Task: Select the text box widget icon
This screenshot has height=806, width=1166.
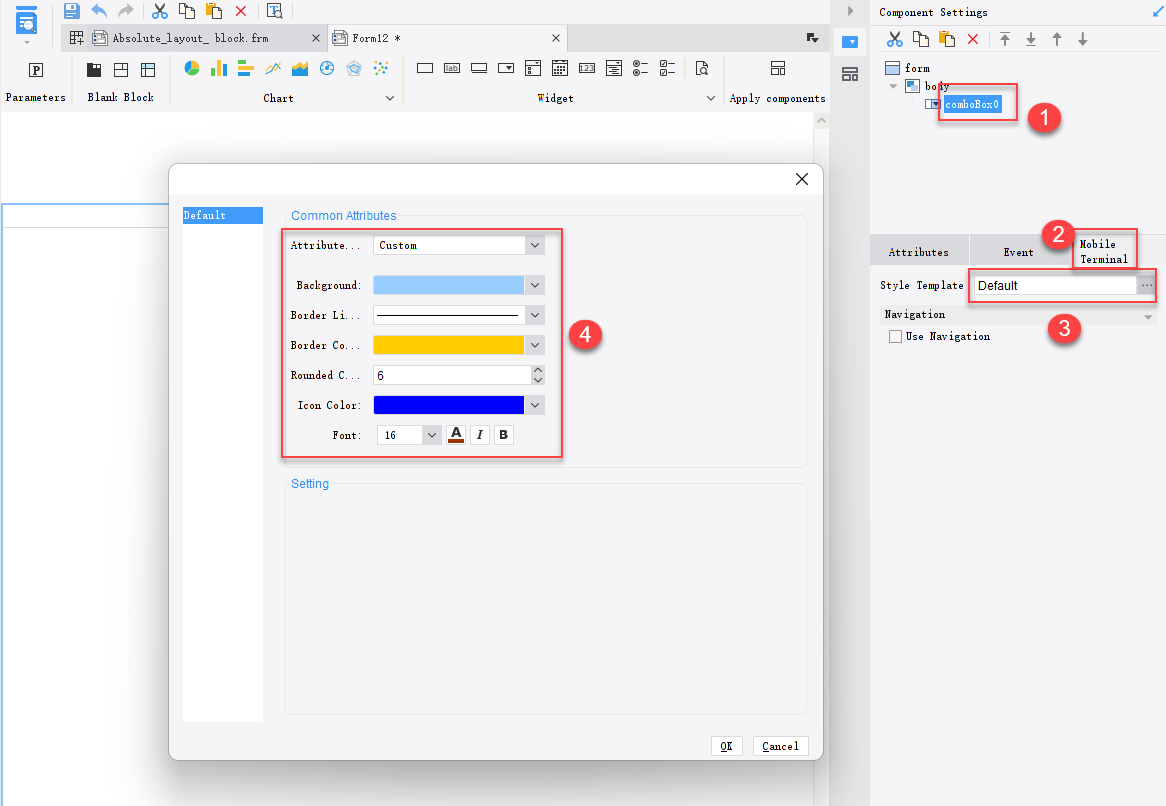Action: (425, 68)
